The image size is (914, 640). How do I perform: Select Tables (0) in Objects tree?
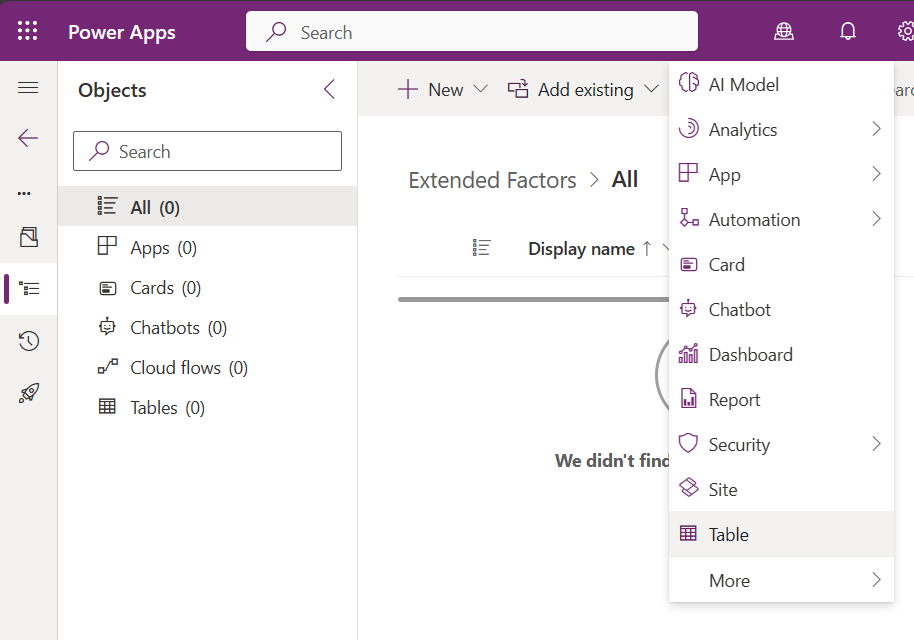pyautogui.click(x=208, y=407)
